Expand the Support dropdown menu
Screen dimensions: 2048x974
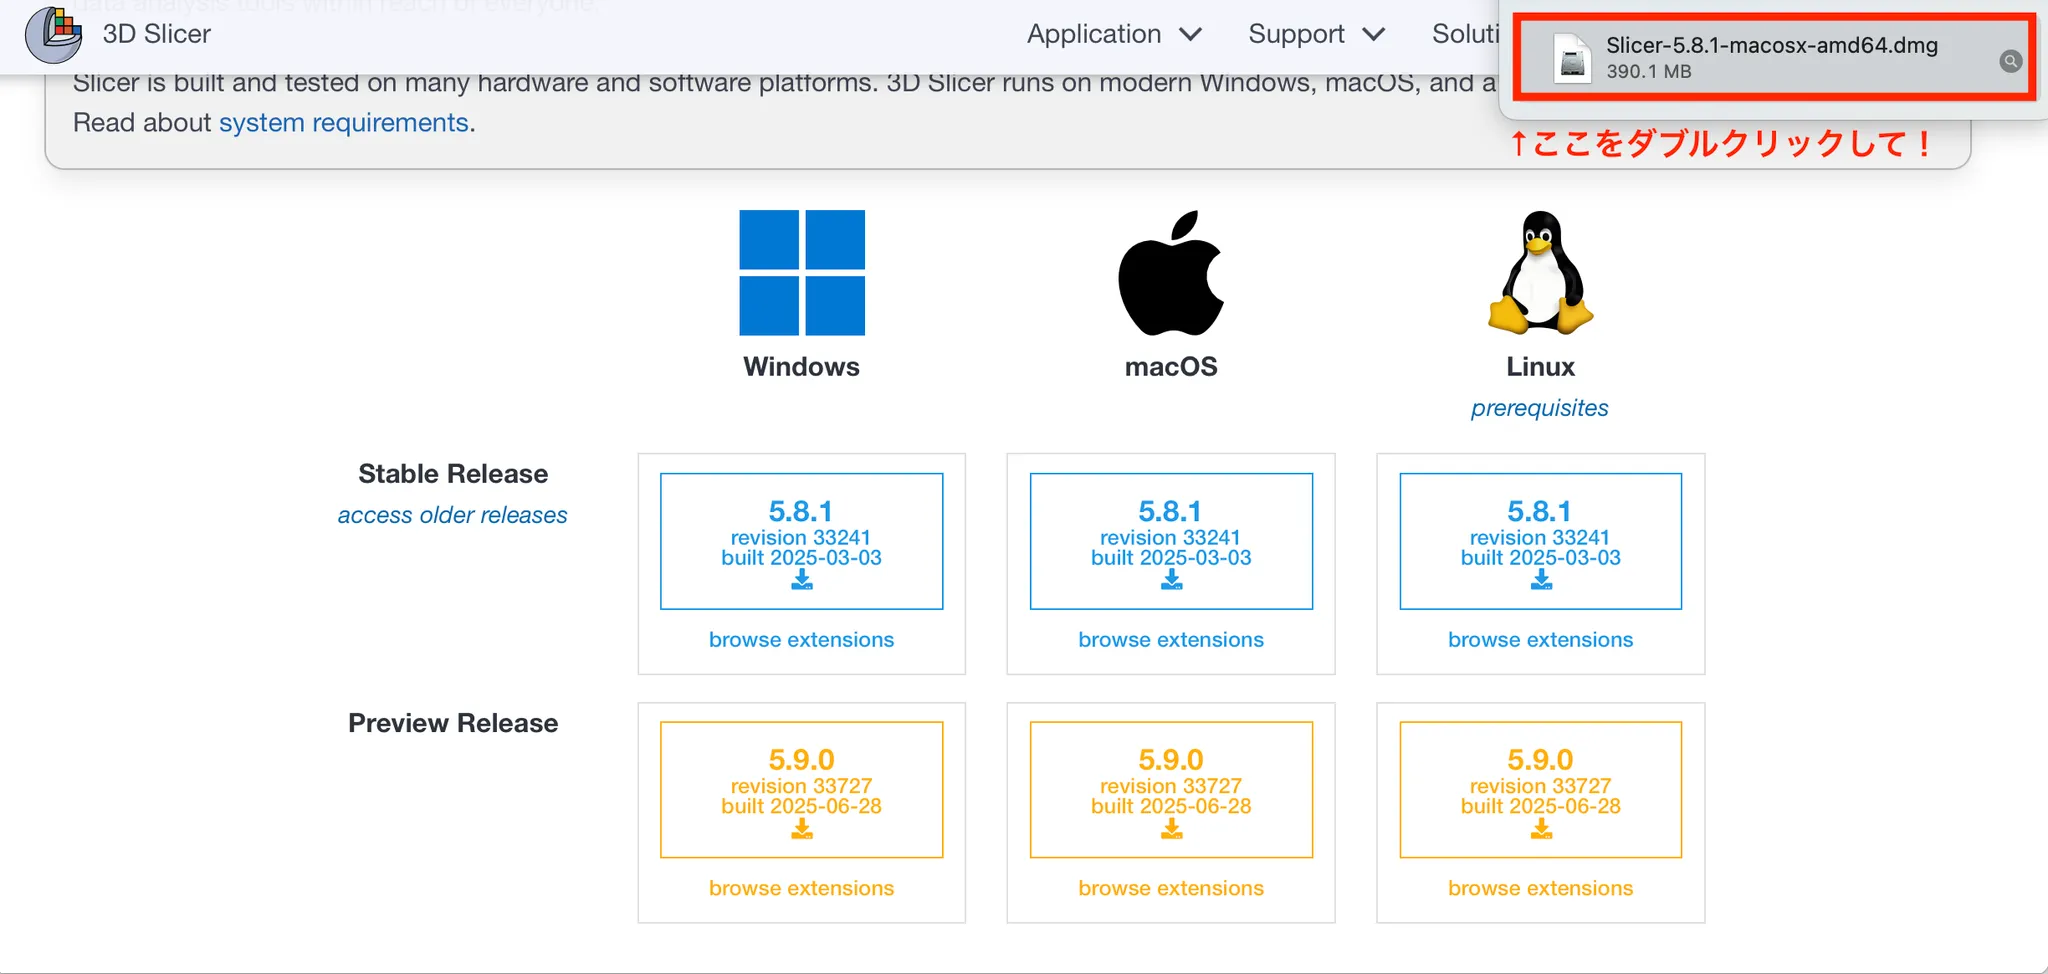coord(1316,34)
